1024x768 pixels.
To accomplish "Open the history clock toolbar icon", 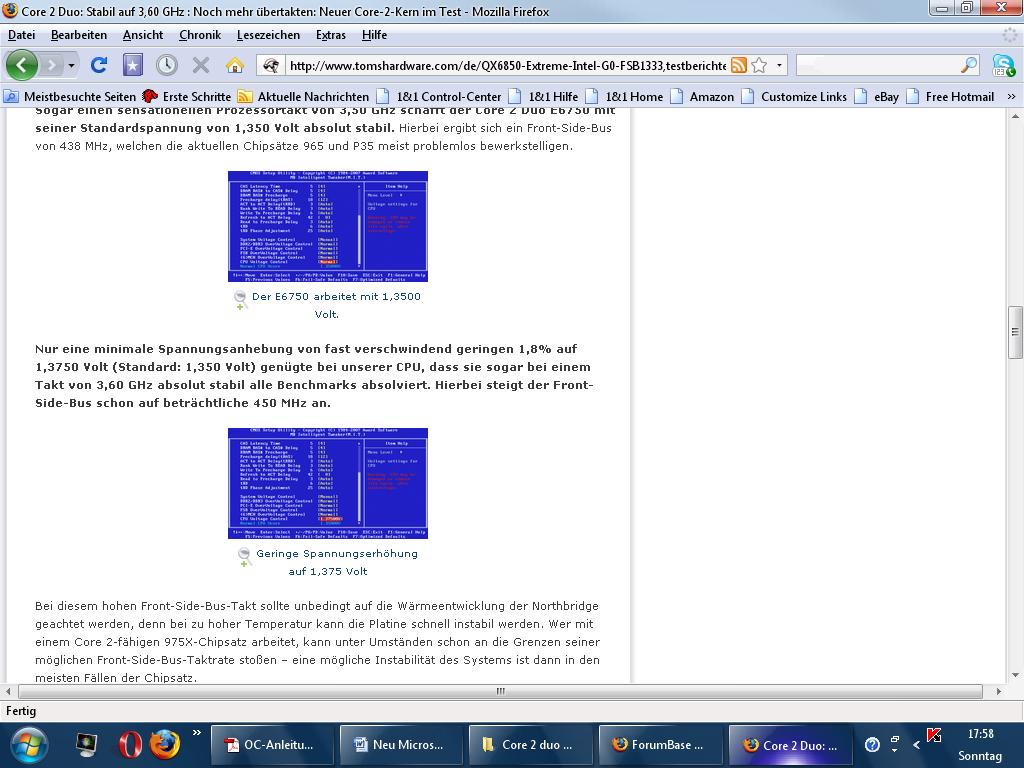I will point(167,65).
